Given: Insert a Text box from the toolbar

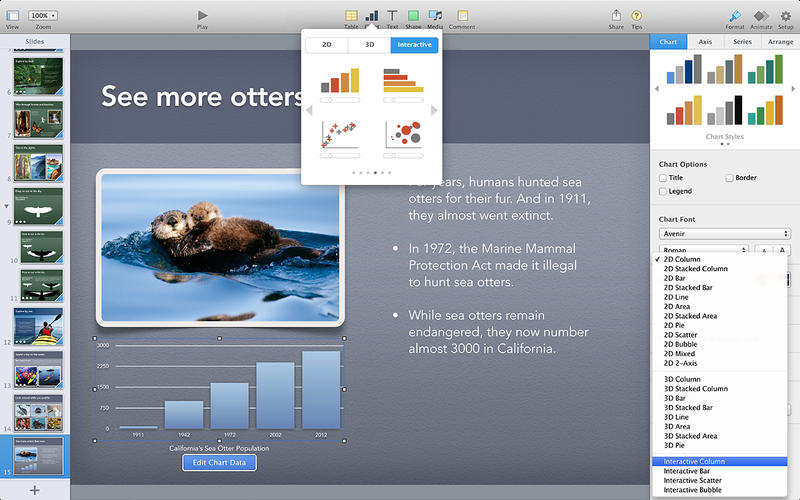Looking at the screenshot, I should [392, 15].
